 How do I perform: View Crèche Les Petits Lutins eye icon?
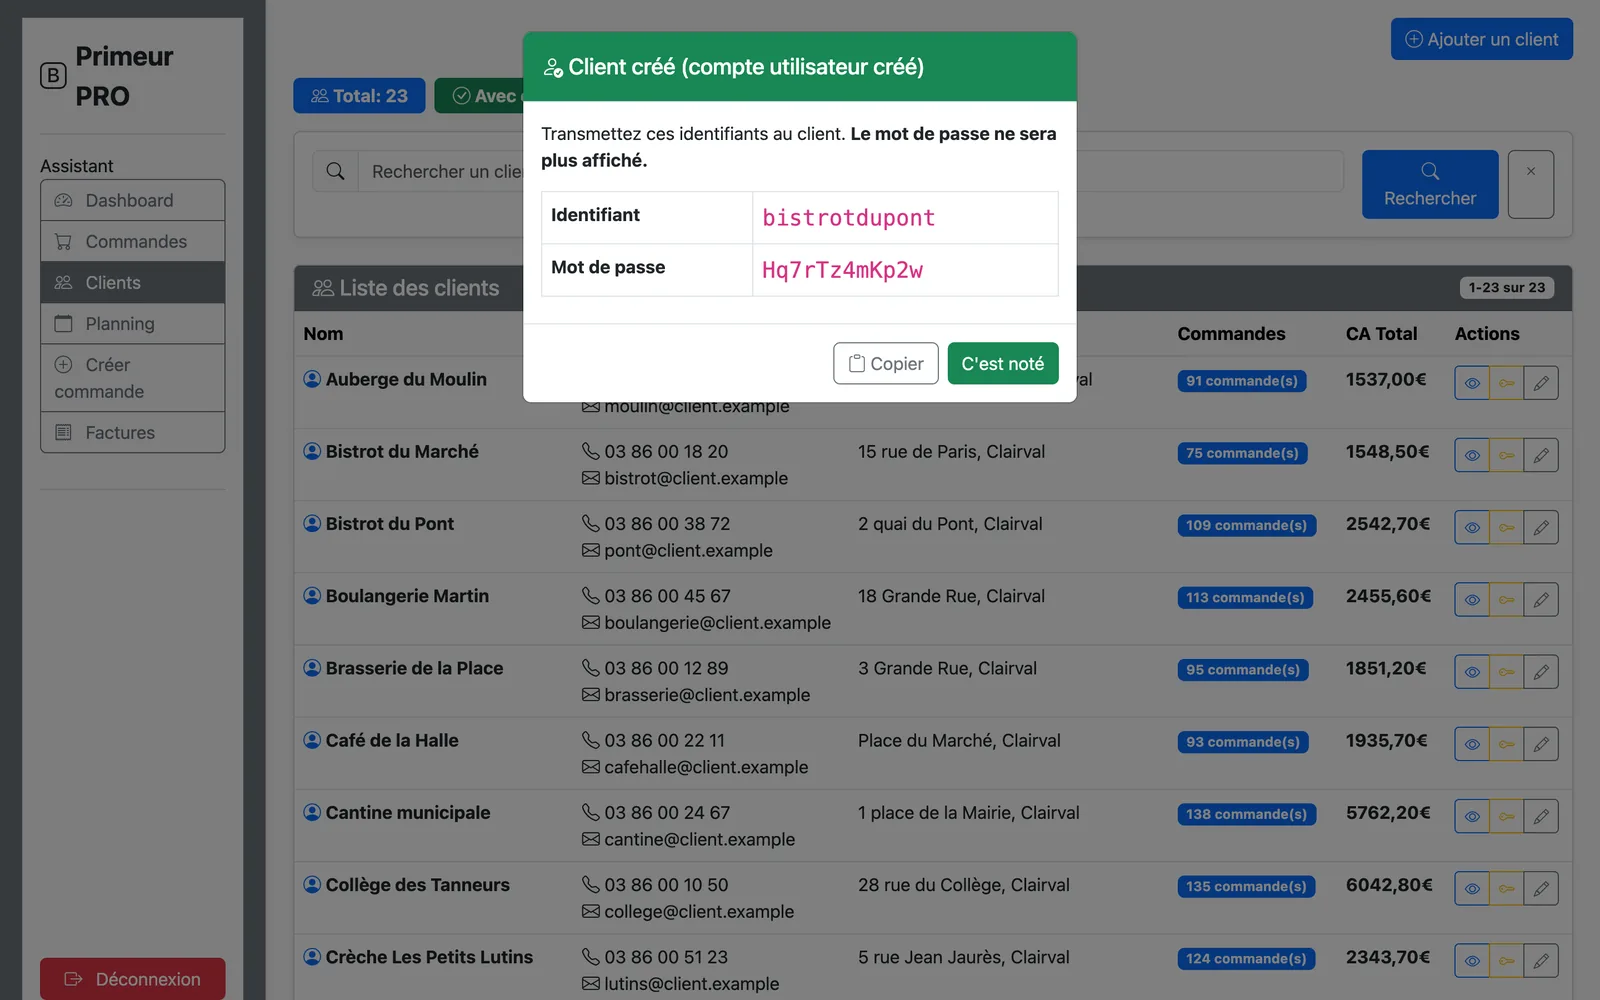click(x=1472, y=960)
